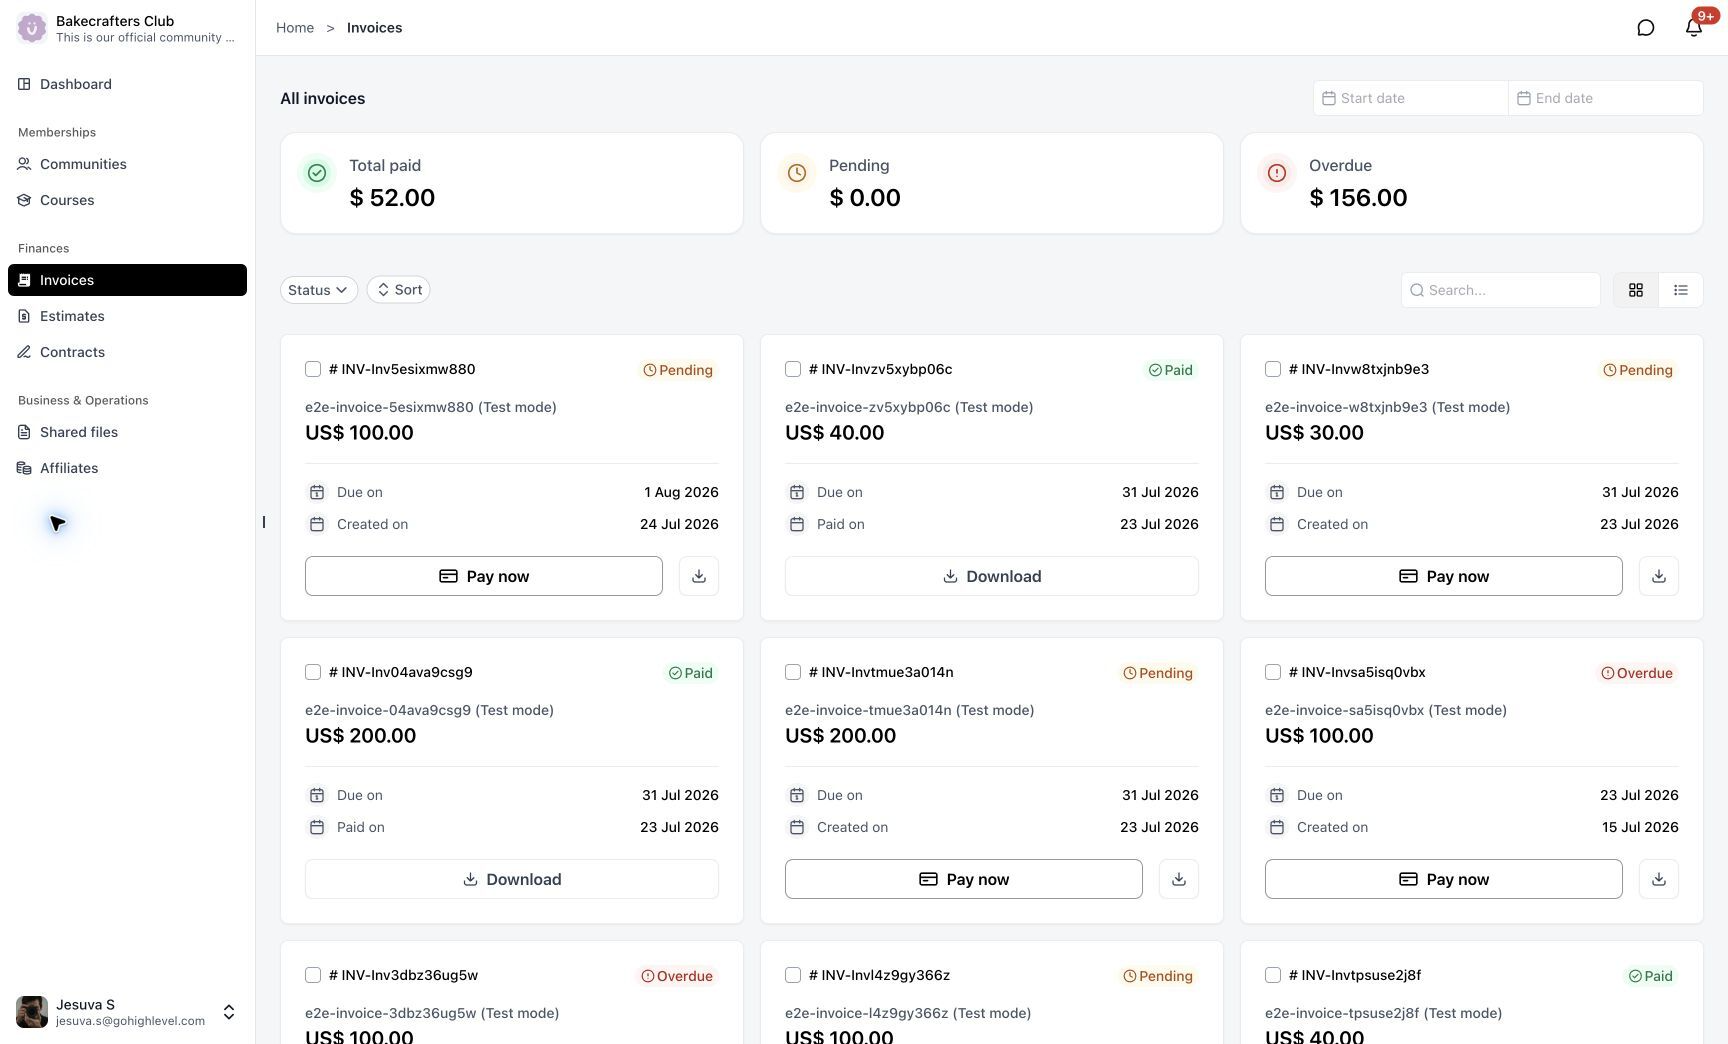The height and width of the screenshot is (1044, 1728).
Task: Click the Start date calendar icon
Action: click(1329, 98)
